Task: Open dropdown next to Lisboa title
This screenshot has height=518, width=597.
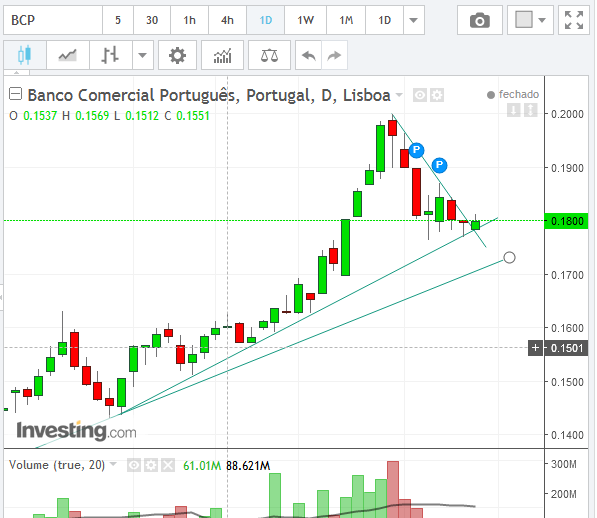Action: (399, 94)
